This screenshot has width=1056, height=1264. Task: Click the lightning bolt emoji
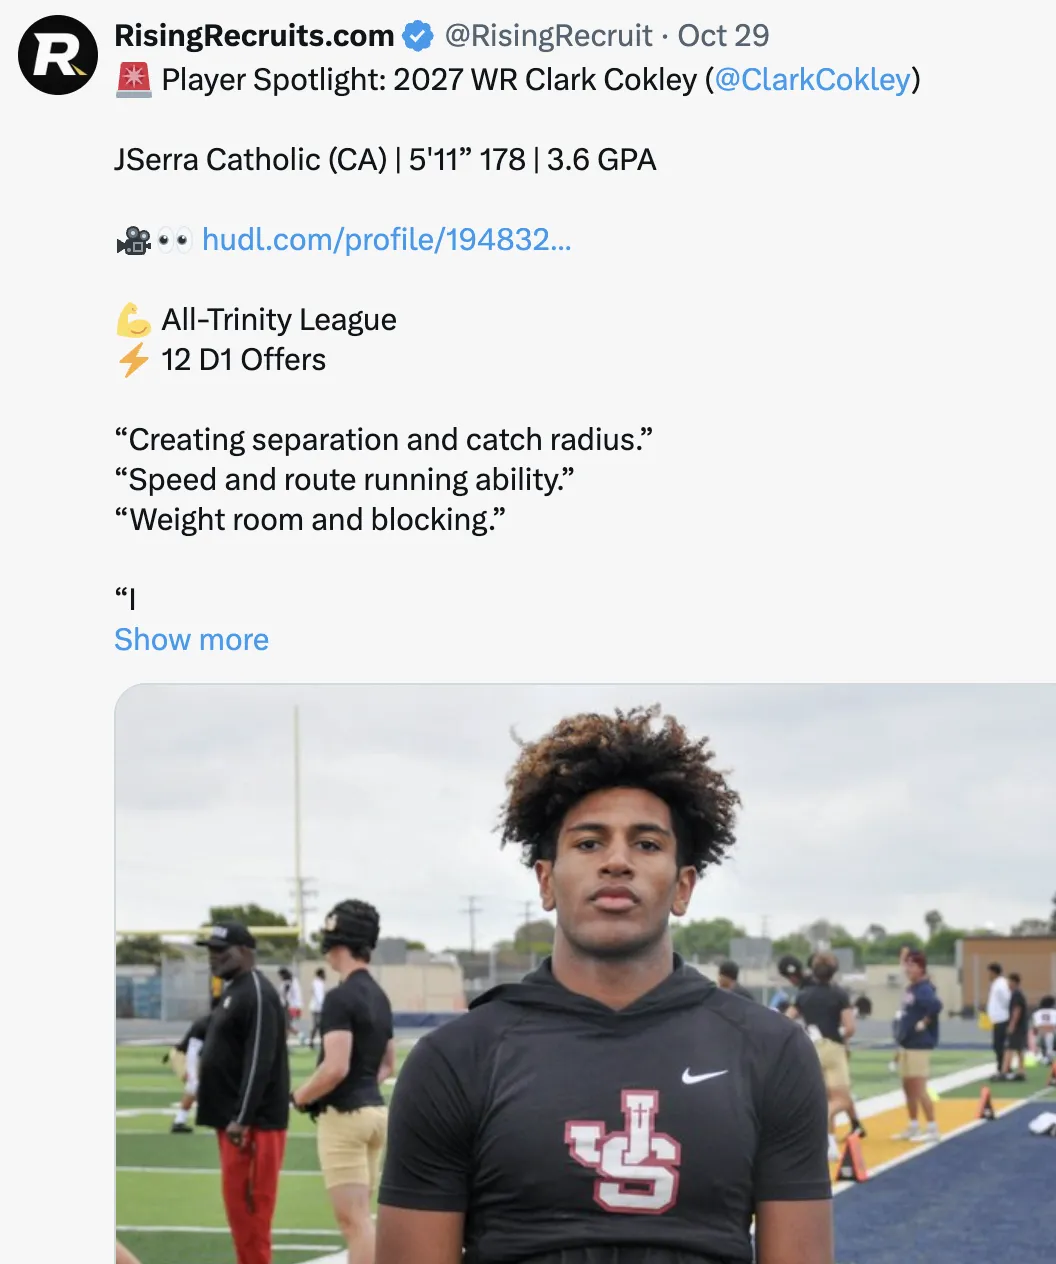point(134,360)
